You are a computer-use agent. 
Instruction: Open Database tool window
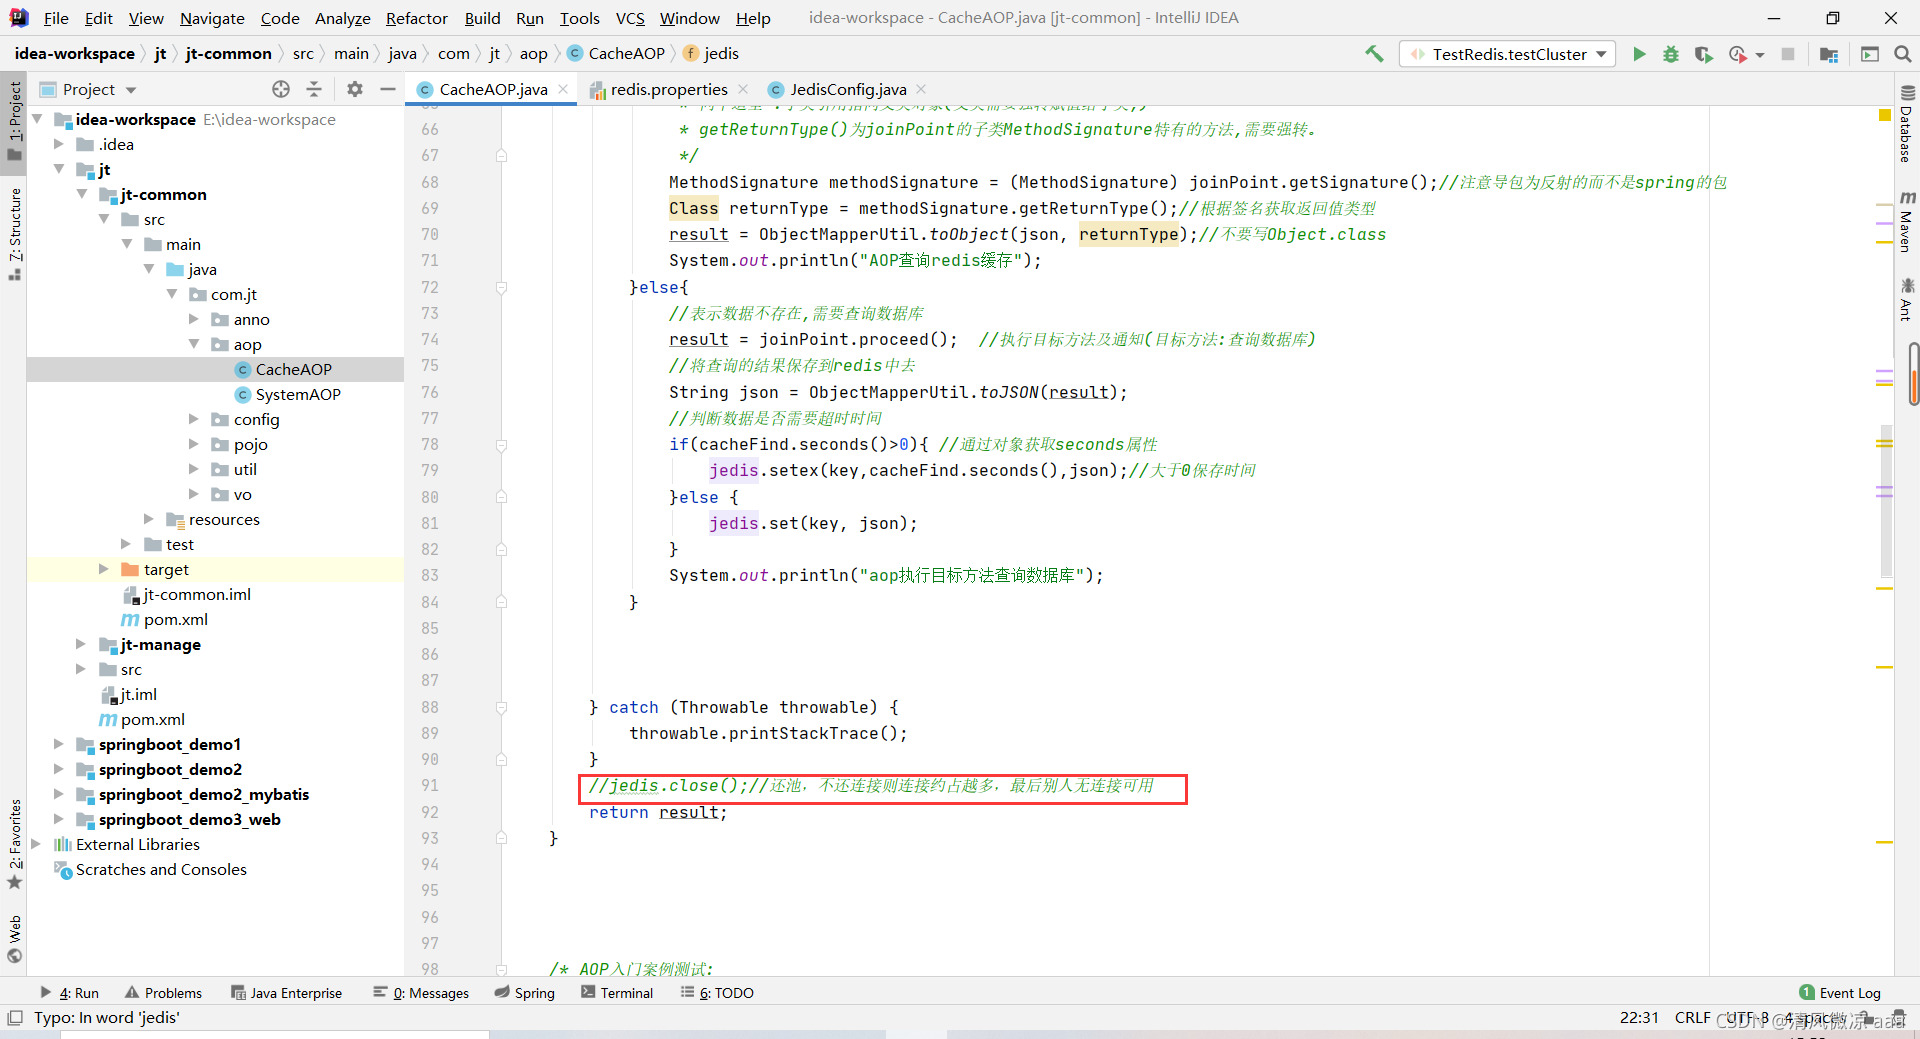tap(1906, 123)
